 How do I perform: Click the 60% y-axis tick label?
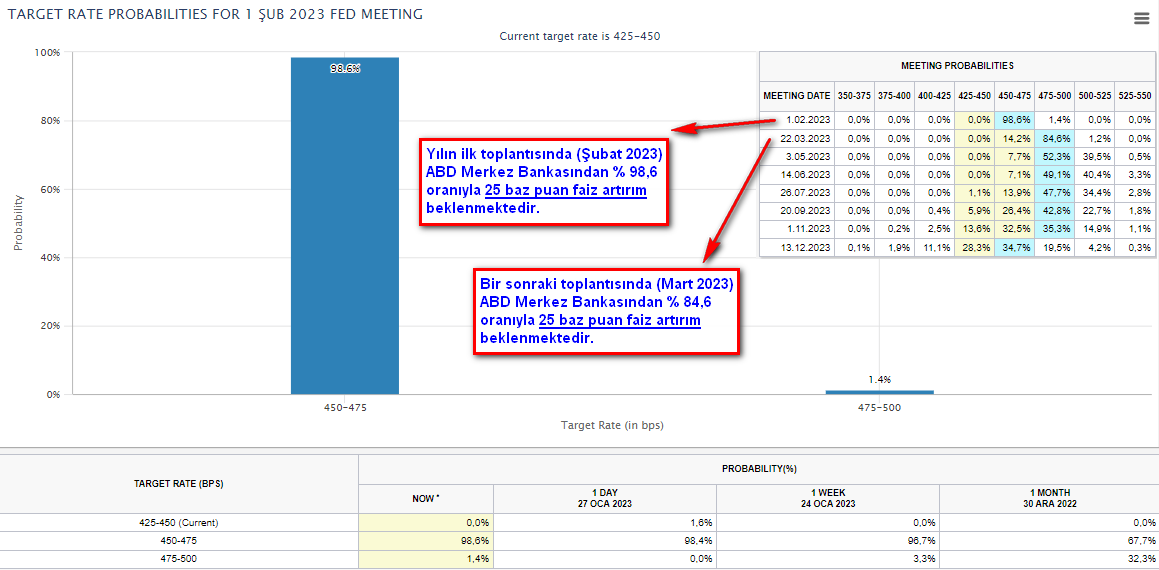click(50, 189)
